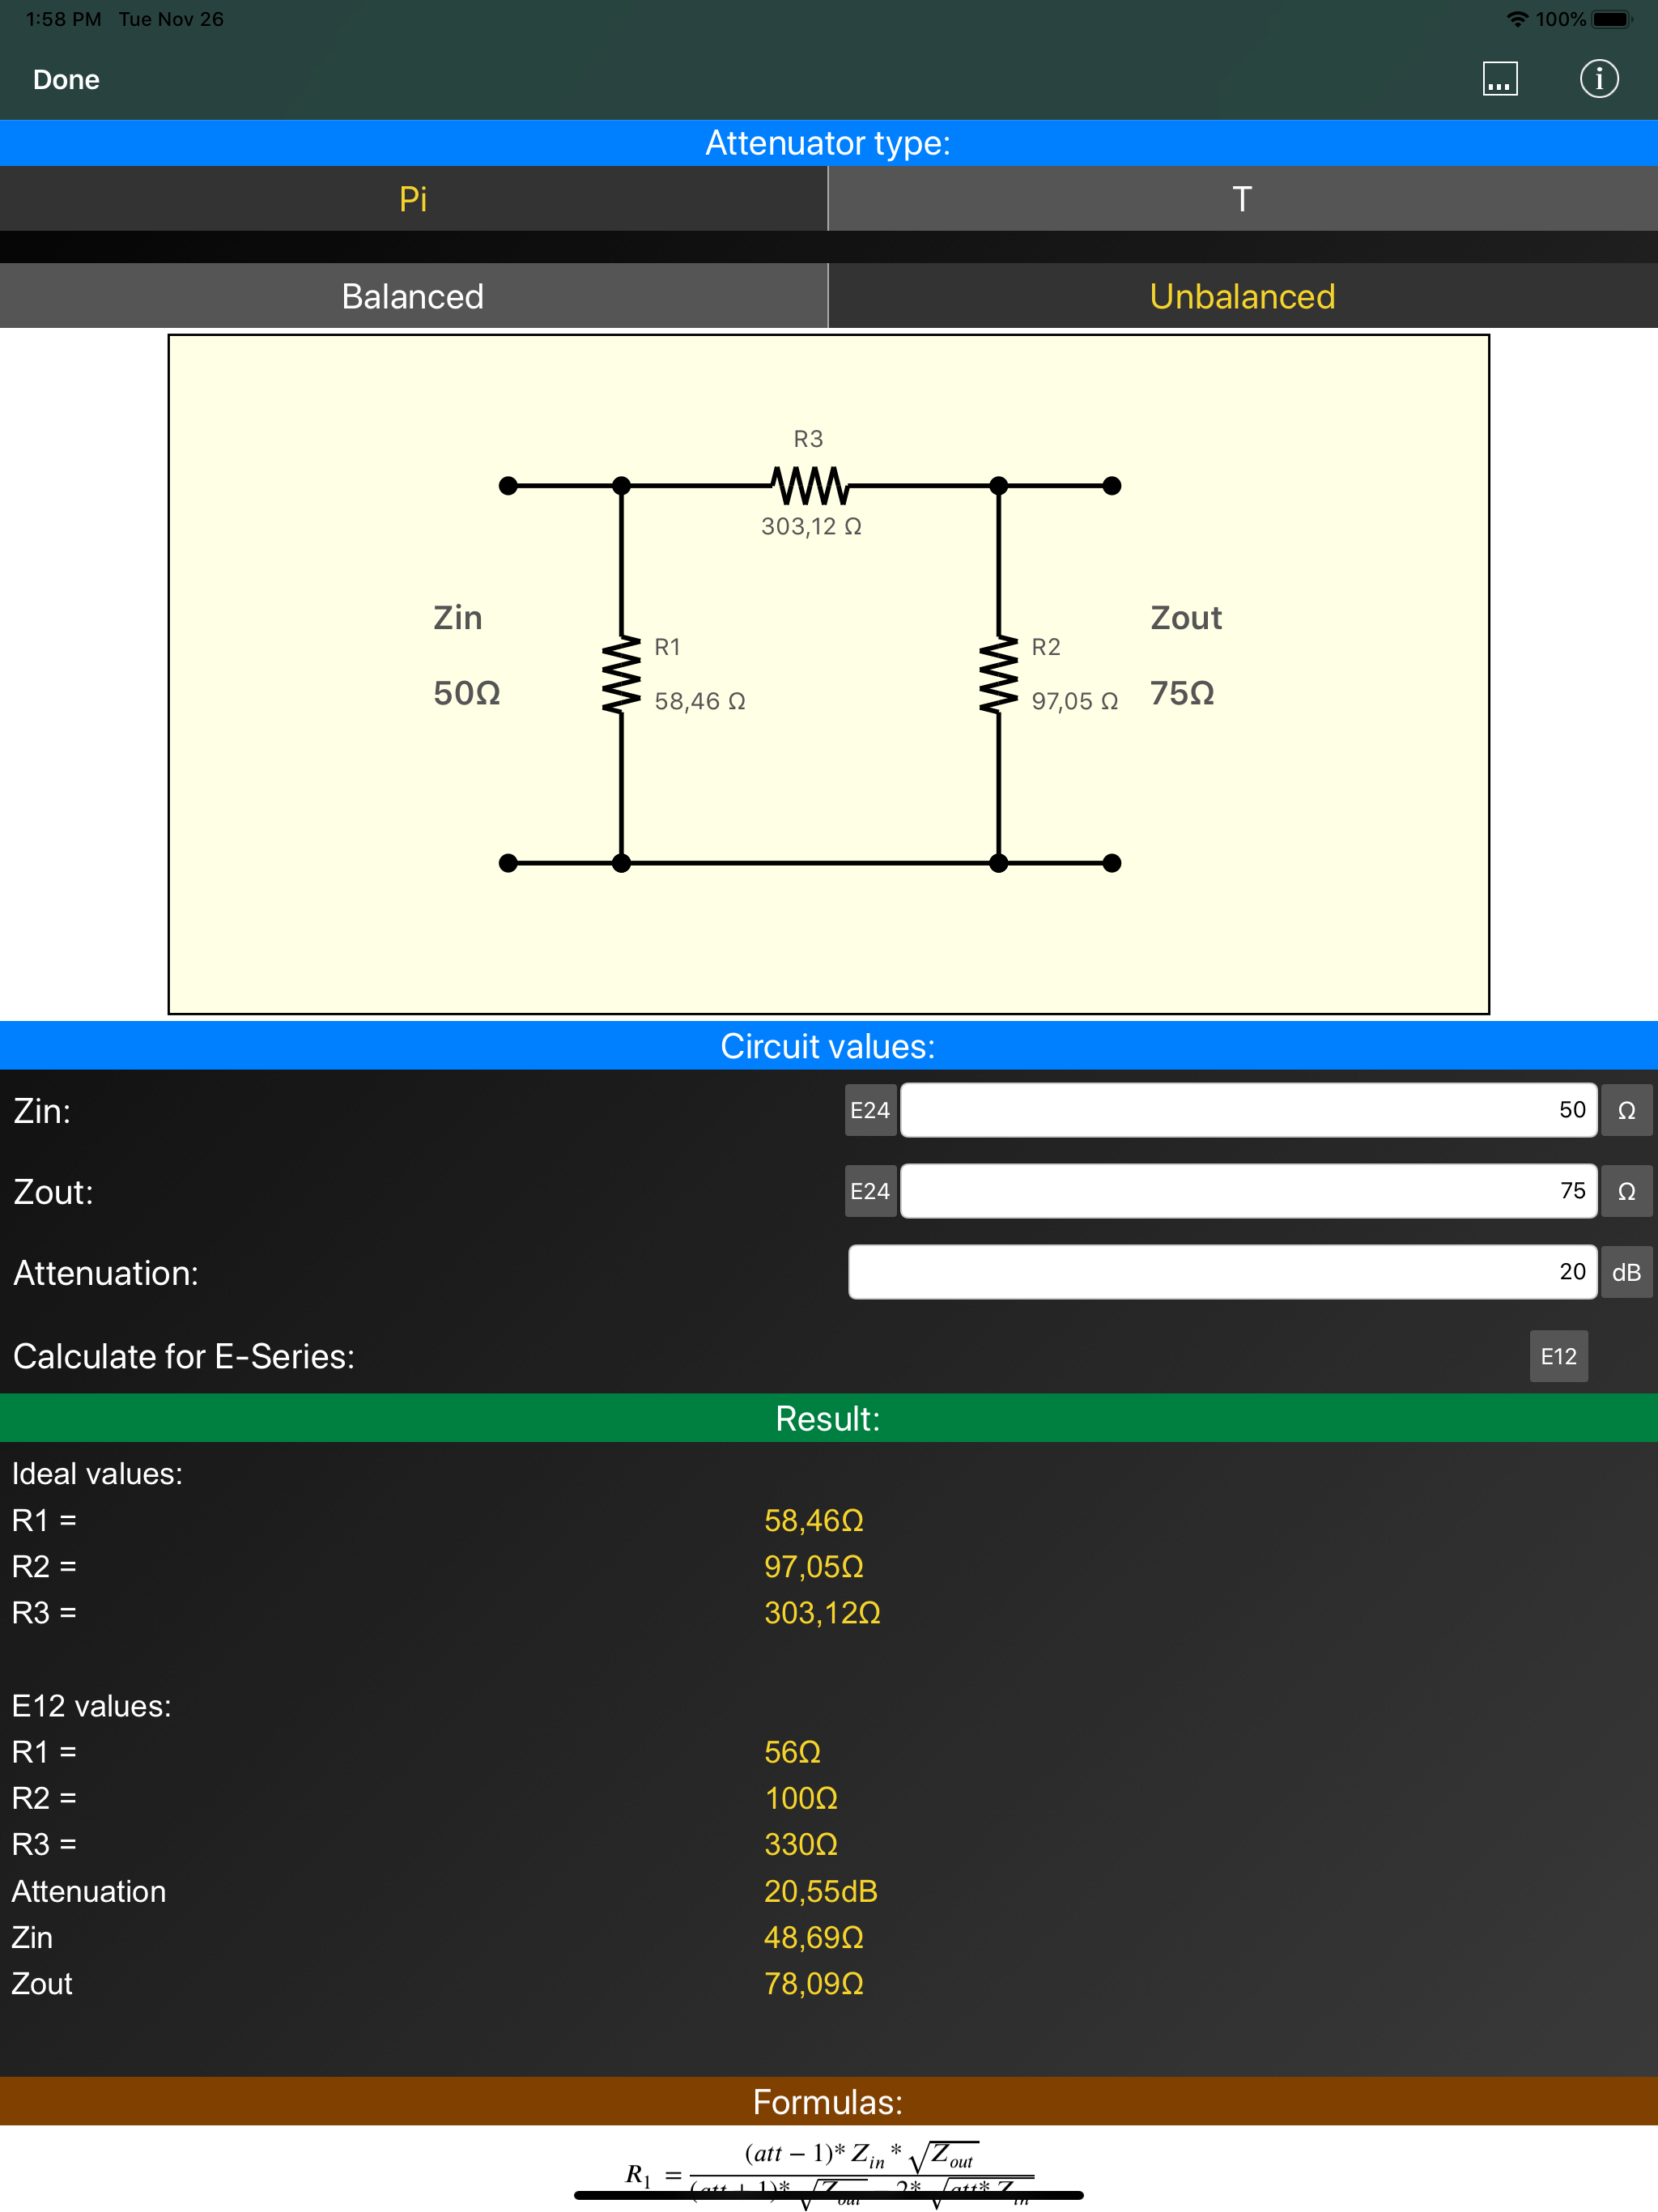Open E24 picker for Zout

(x=870, y=1191)
